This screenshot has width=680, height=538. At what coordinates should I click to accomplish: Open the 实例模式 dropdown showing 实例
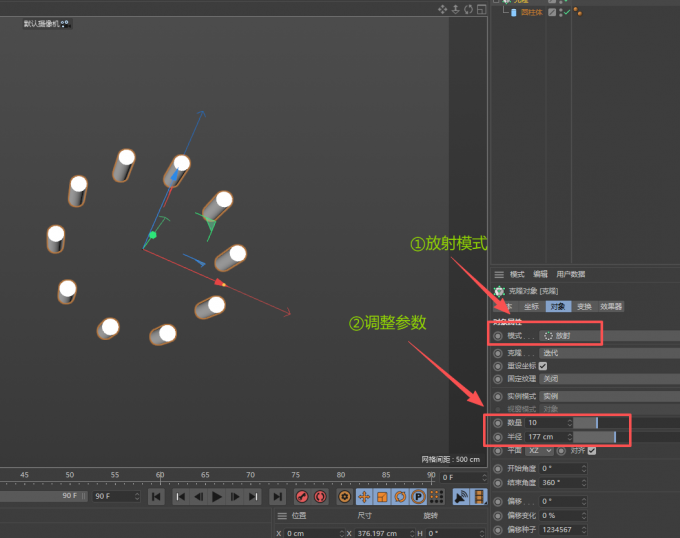tap(609, 396)
